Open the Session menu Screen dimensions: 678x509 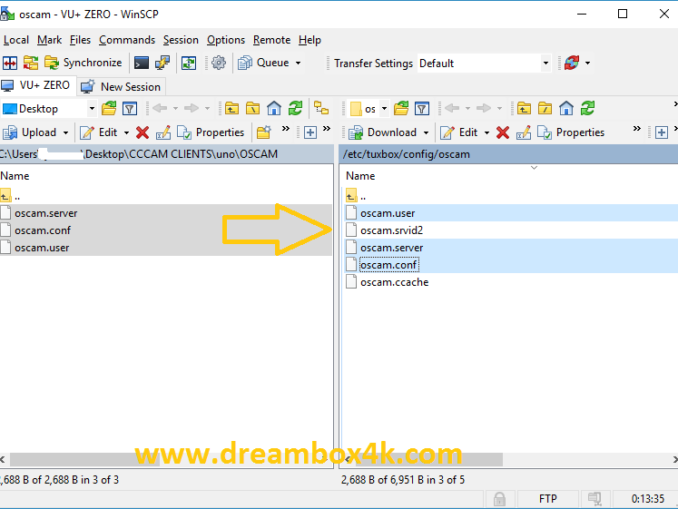point(181,40)
